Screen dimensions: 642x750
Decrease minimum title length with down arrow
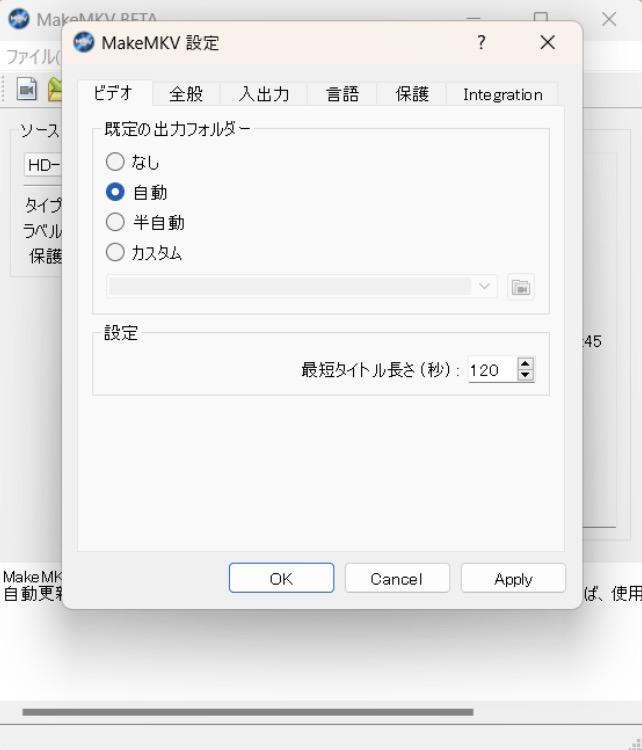525,375
